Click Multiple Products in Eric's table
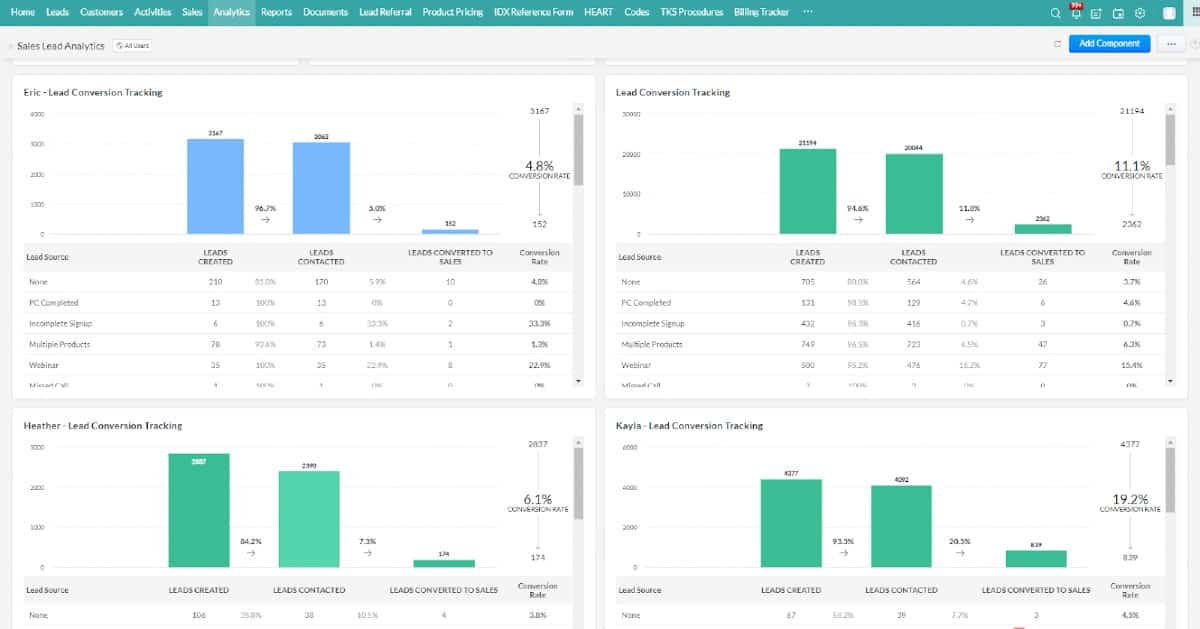The width and height of the screenshot is (1200, 629). (60, 344)
